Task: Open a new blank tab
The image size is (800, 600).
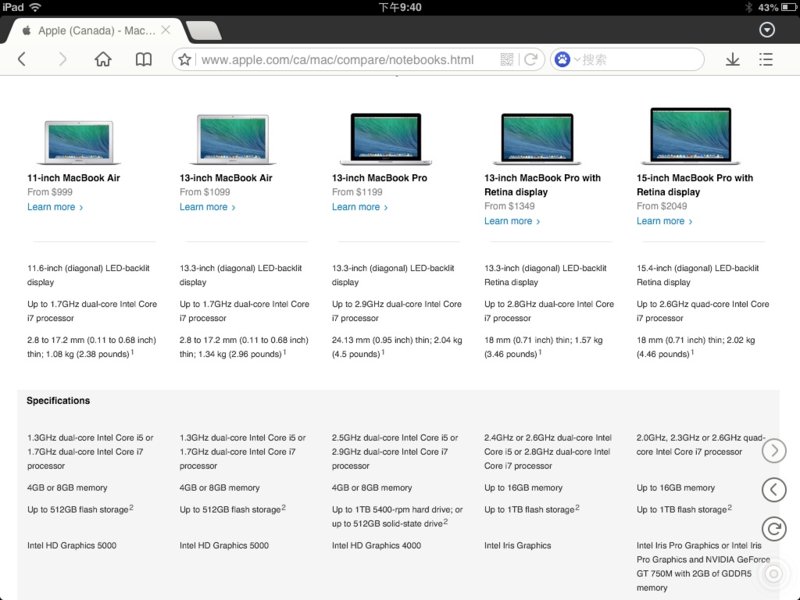Action: click(204, 31)
